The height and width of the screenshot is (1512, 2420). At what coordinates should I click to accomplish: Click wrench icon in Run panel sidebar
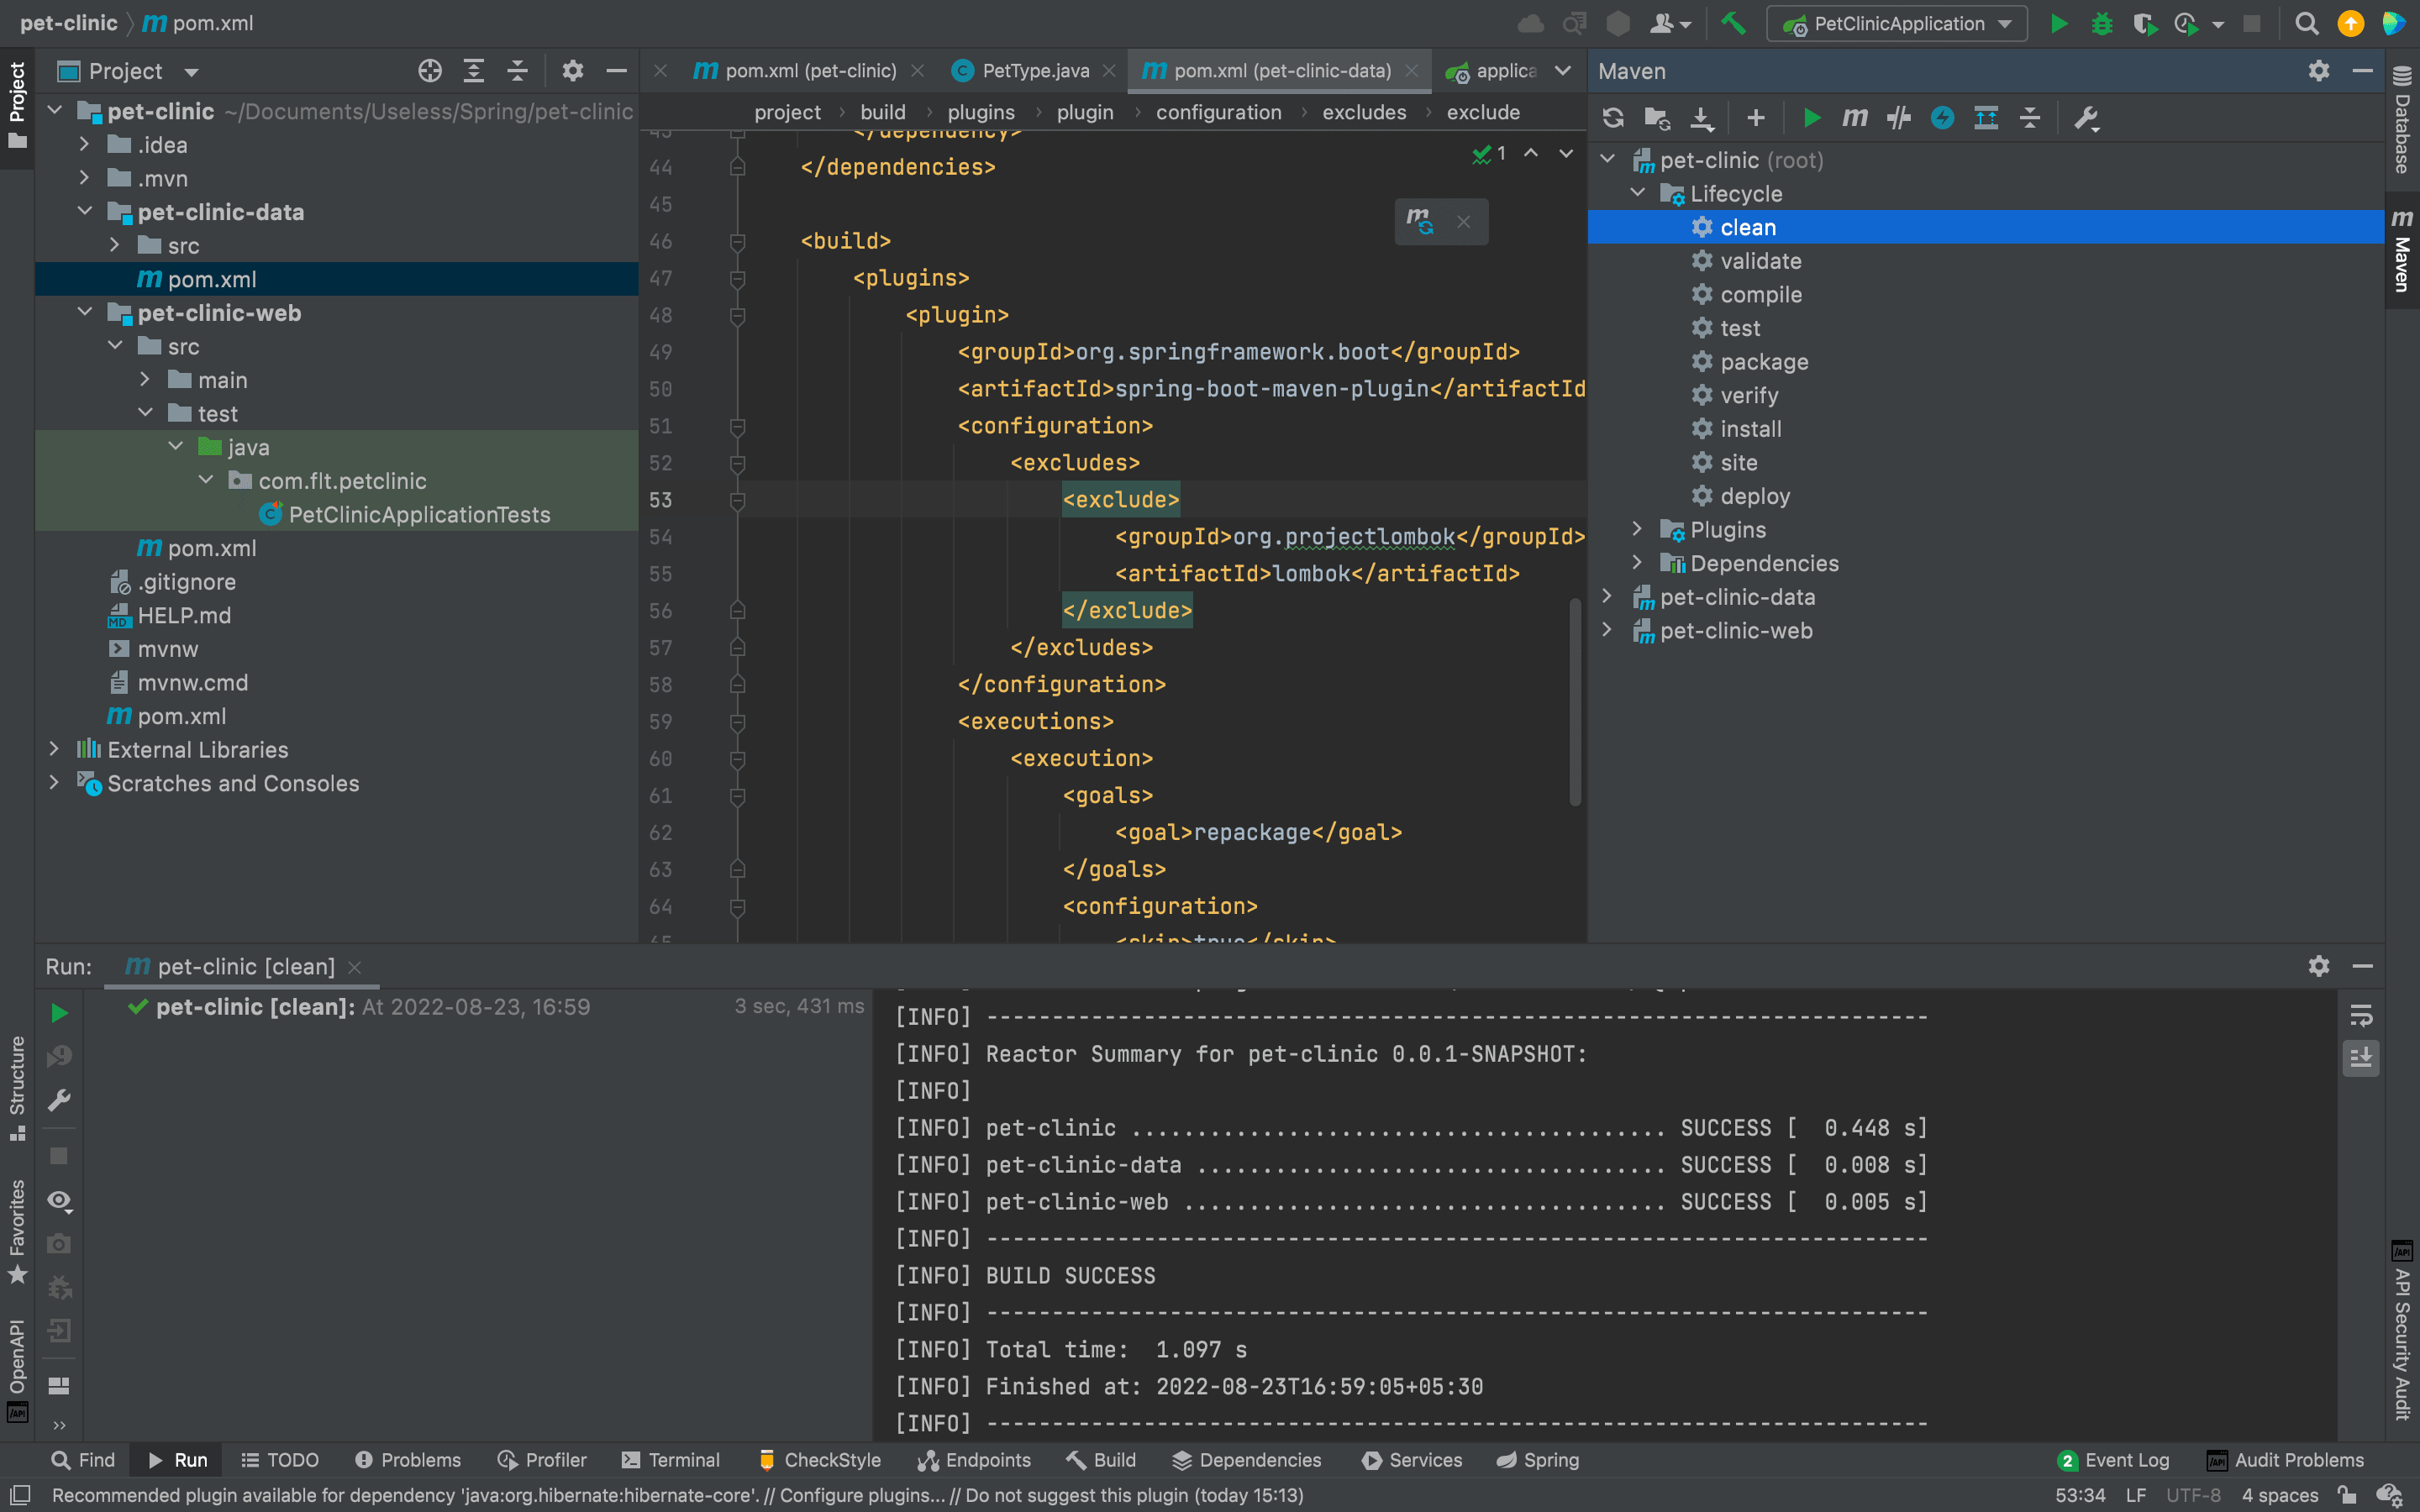tap(59, 1100)
